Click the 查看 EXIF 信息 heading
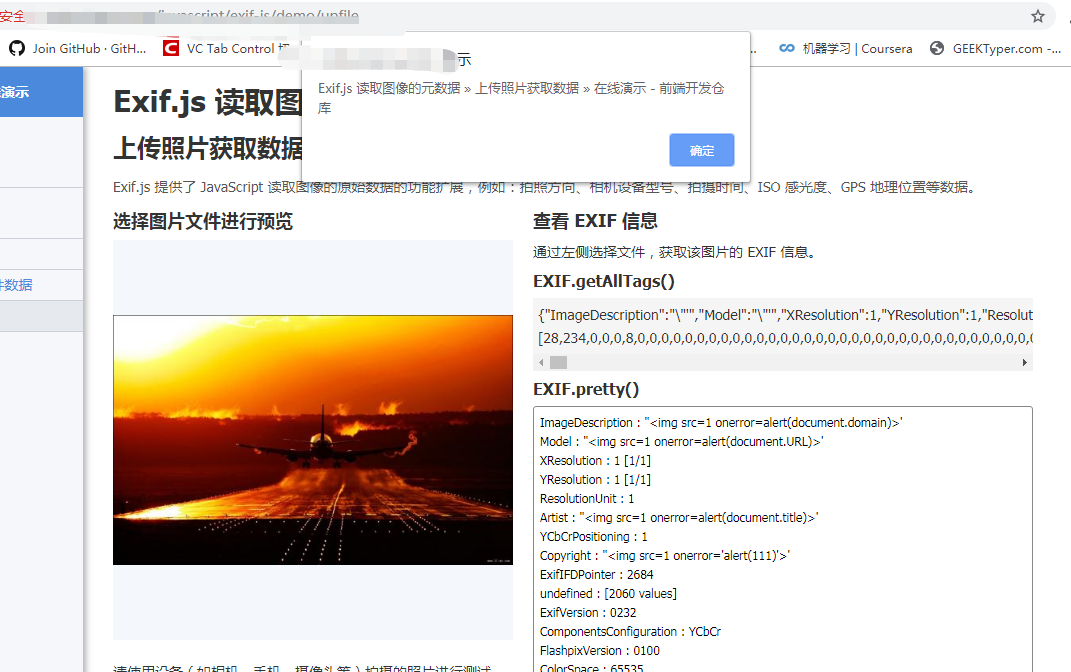 pos(595,221)
